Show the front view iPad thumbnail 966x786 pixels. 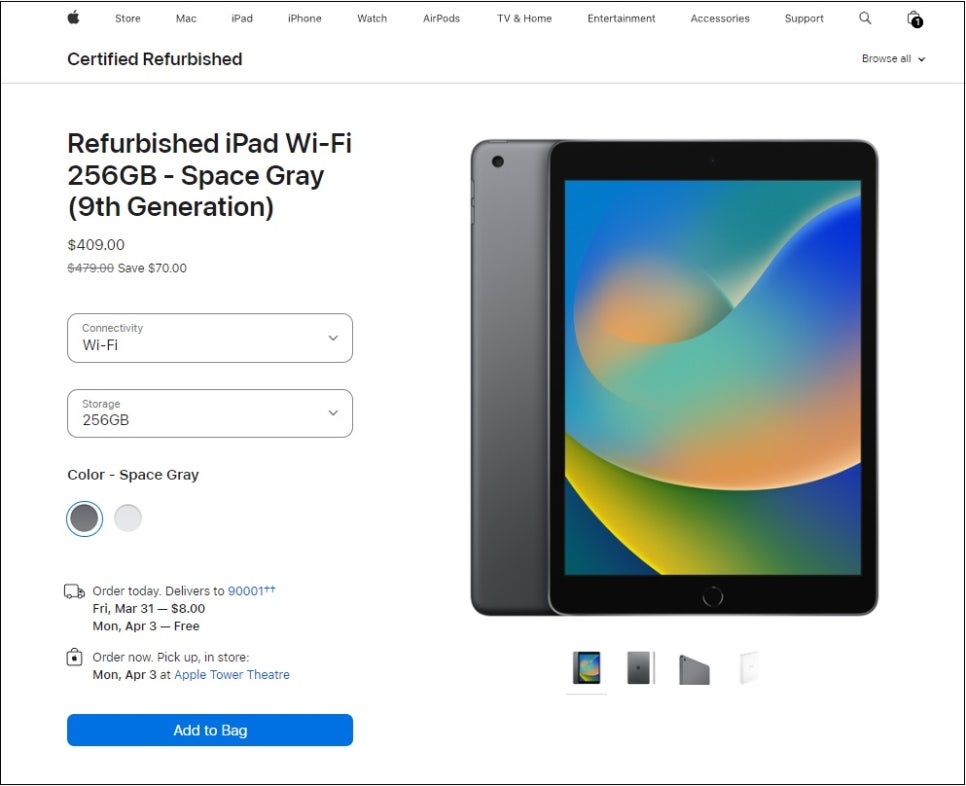[x=586, y=668]
